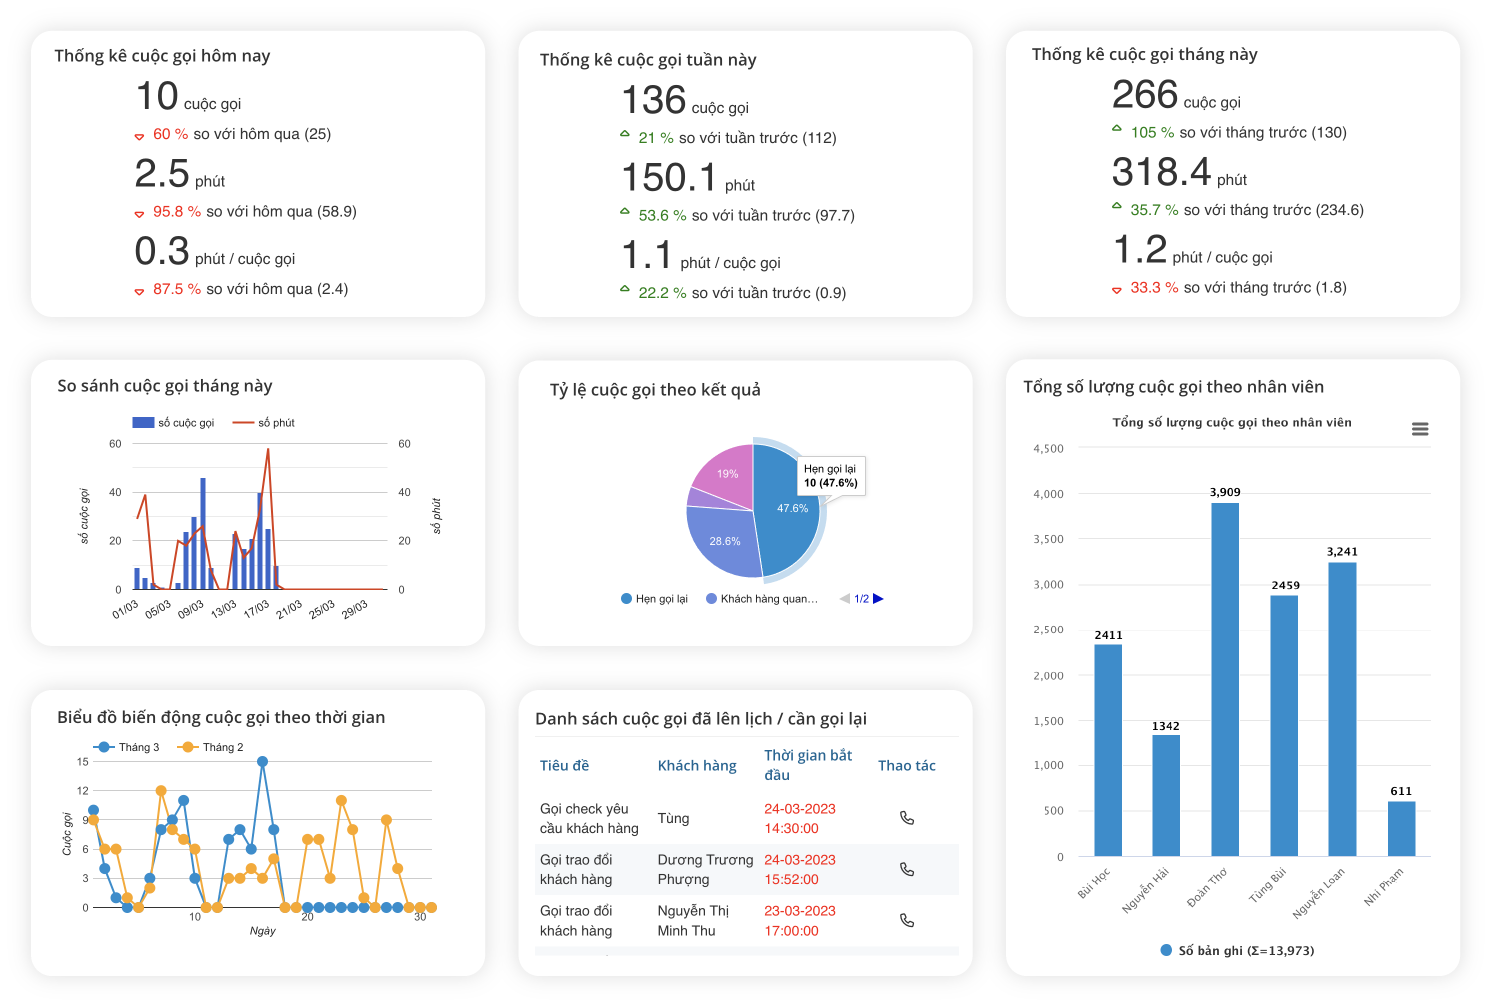This screenshot has width=1491, height=1007.
Task: Open the employee chart hamburger menu
Action: pyautogui.click(x=1419, y=429)
